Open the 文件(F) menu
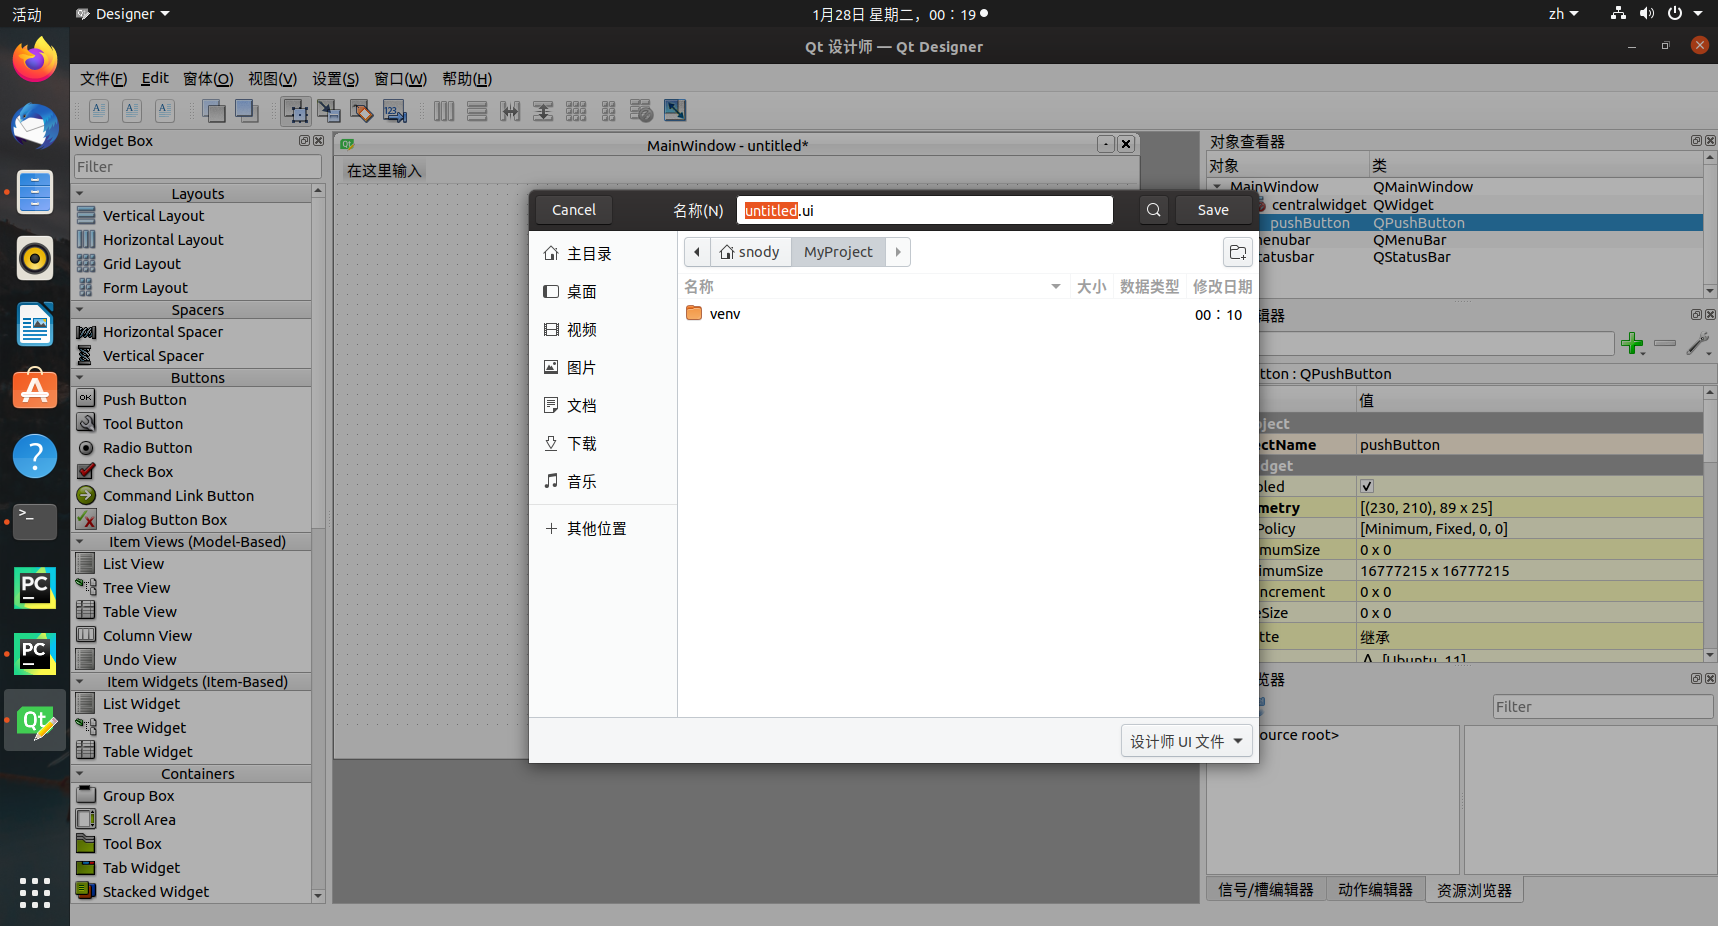The height and width of the screenshot is (926, 1718). 103,79
